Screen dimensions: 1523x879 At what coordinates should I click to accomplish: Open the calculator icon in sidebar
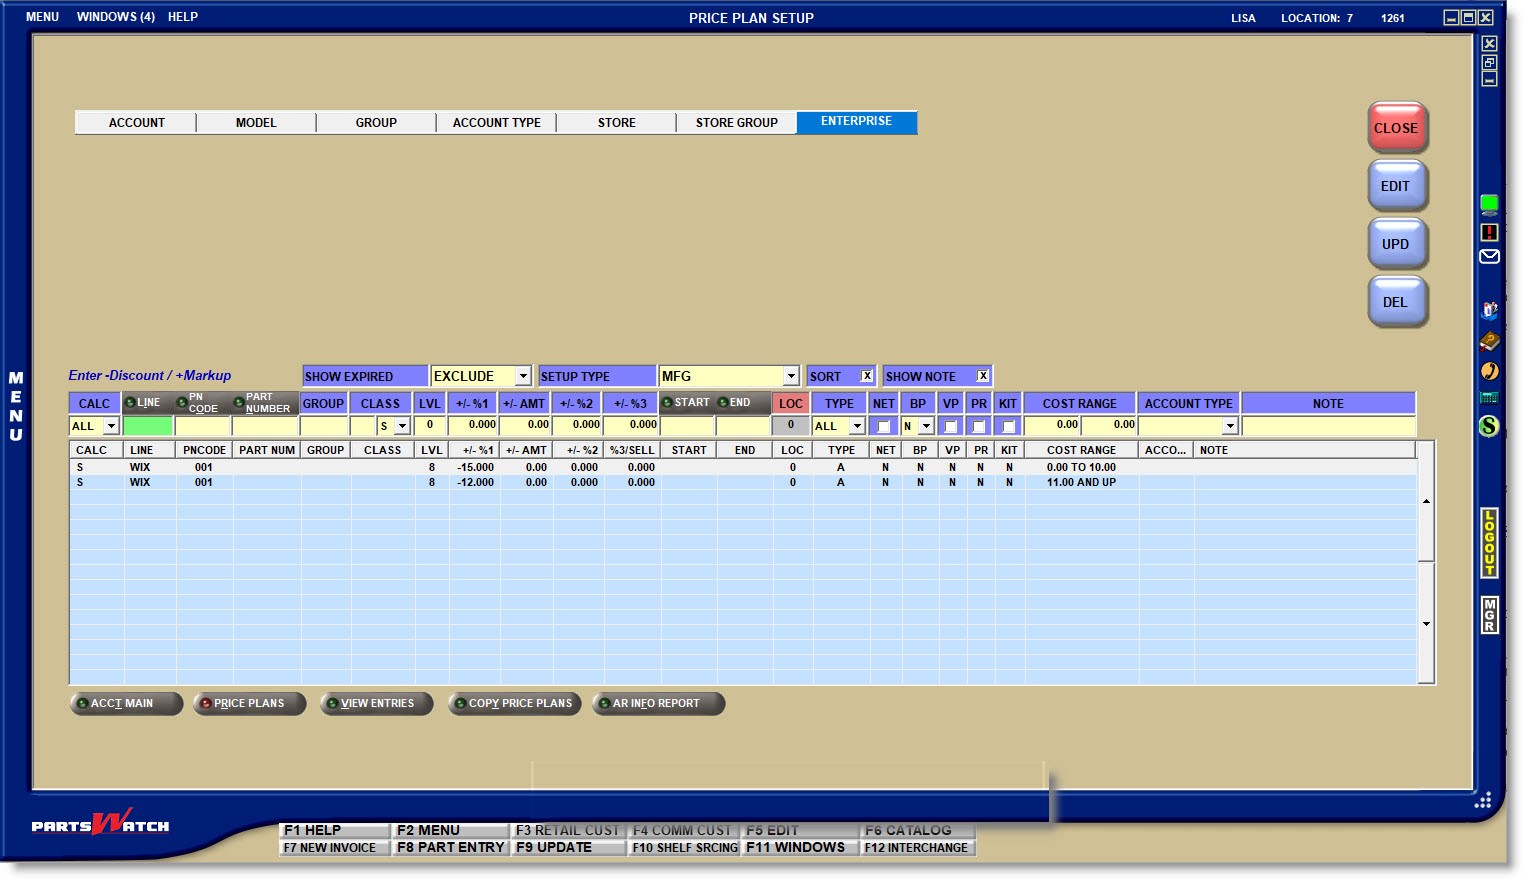coord(1489,398)
